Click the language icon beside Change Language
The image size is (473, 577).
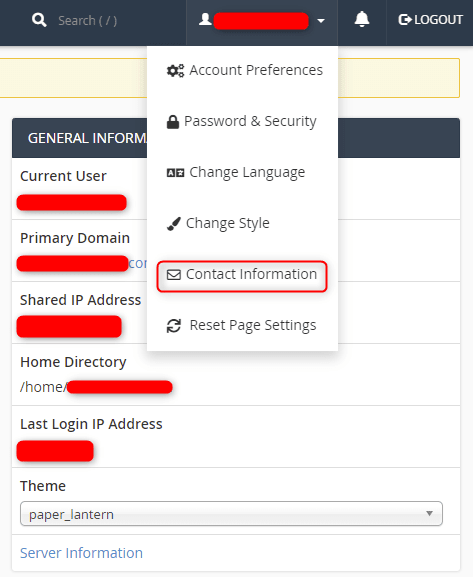(175, 173)
